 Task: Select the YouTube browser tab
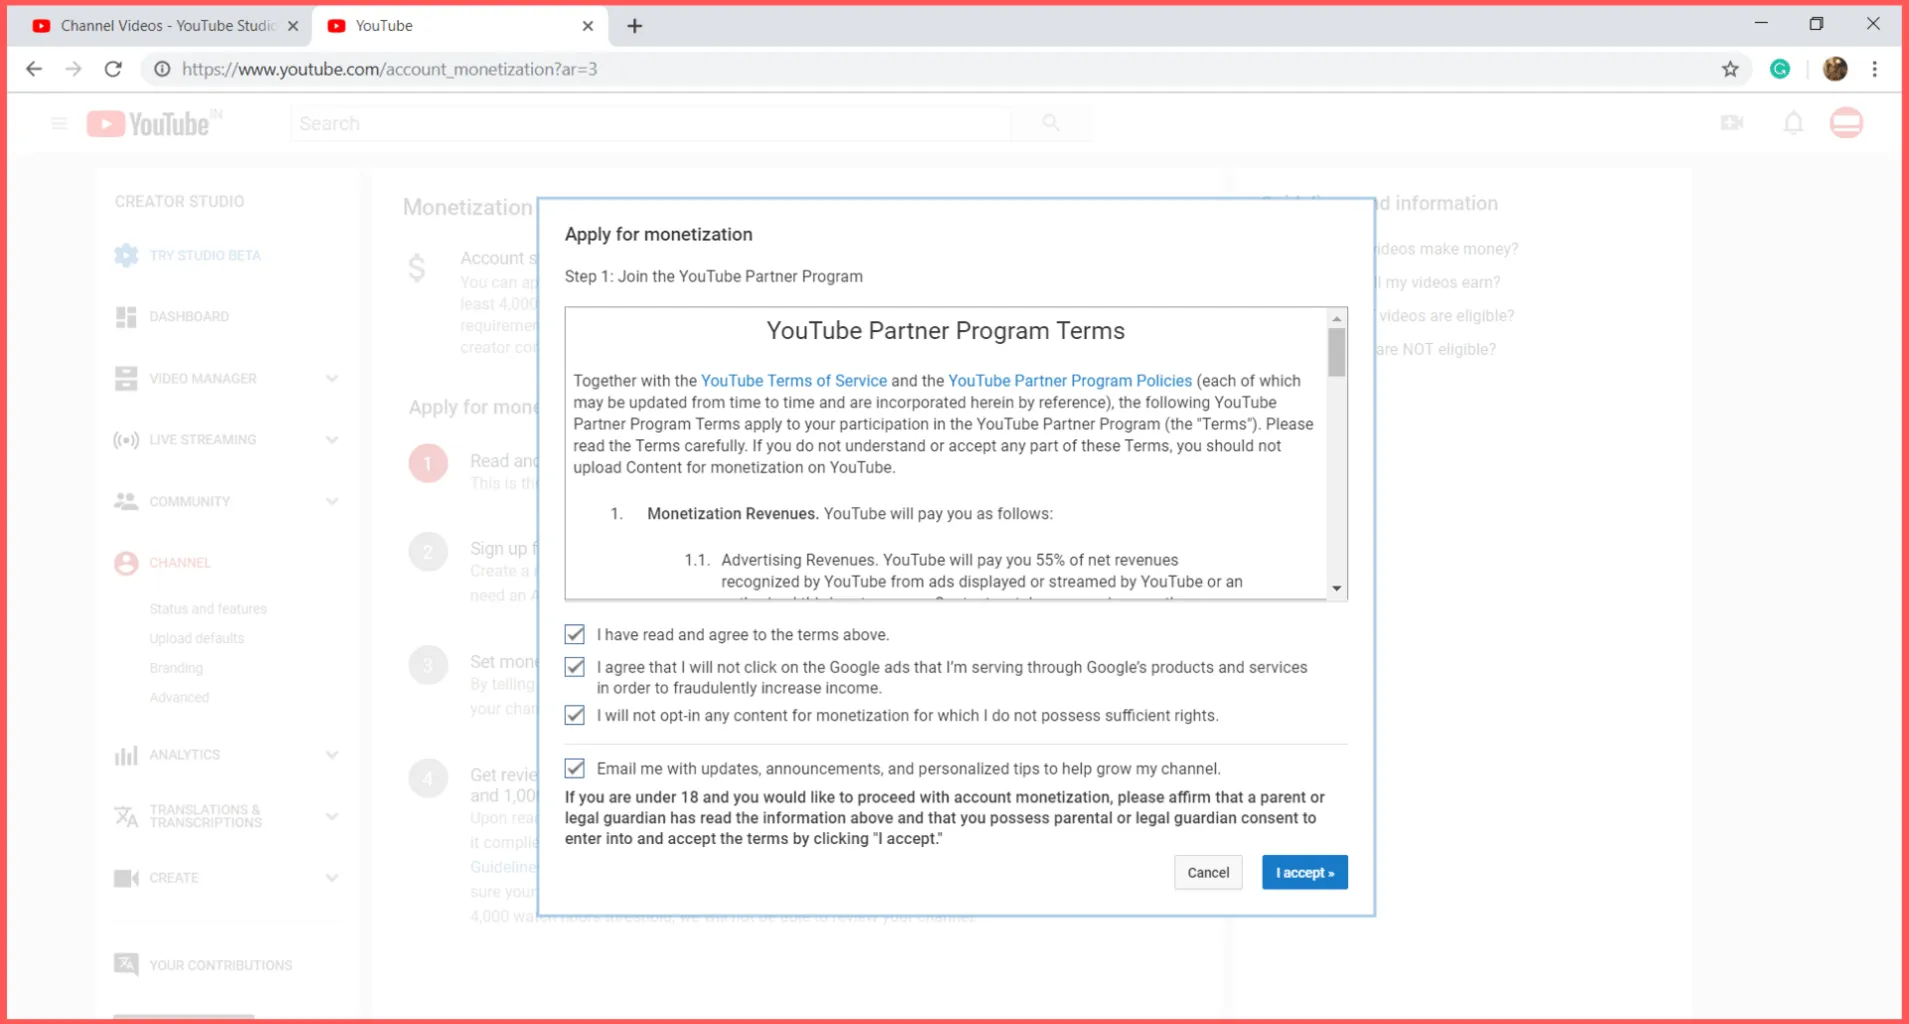click(x=460, y=26)
